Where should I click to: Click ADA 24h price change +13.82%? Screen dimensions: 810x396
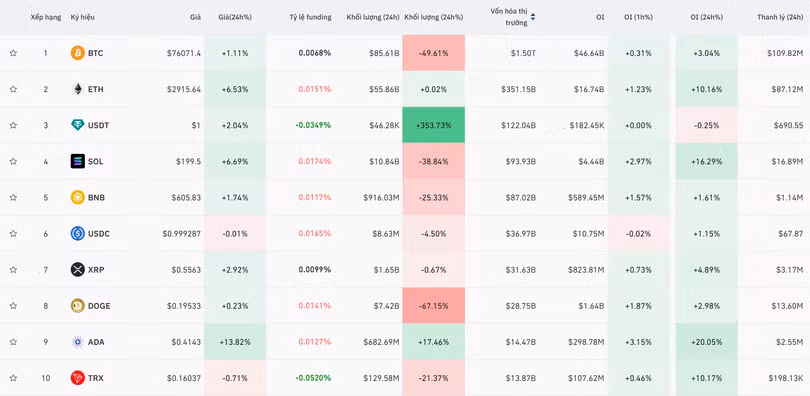(x=235, y=342)
